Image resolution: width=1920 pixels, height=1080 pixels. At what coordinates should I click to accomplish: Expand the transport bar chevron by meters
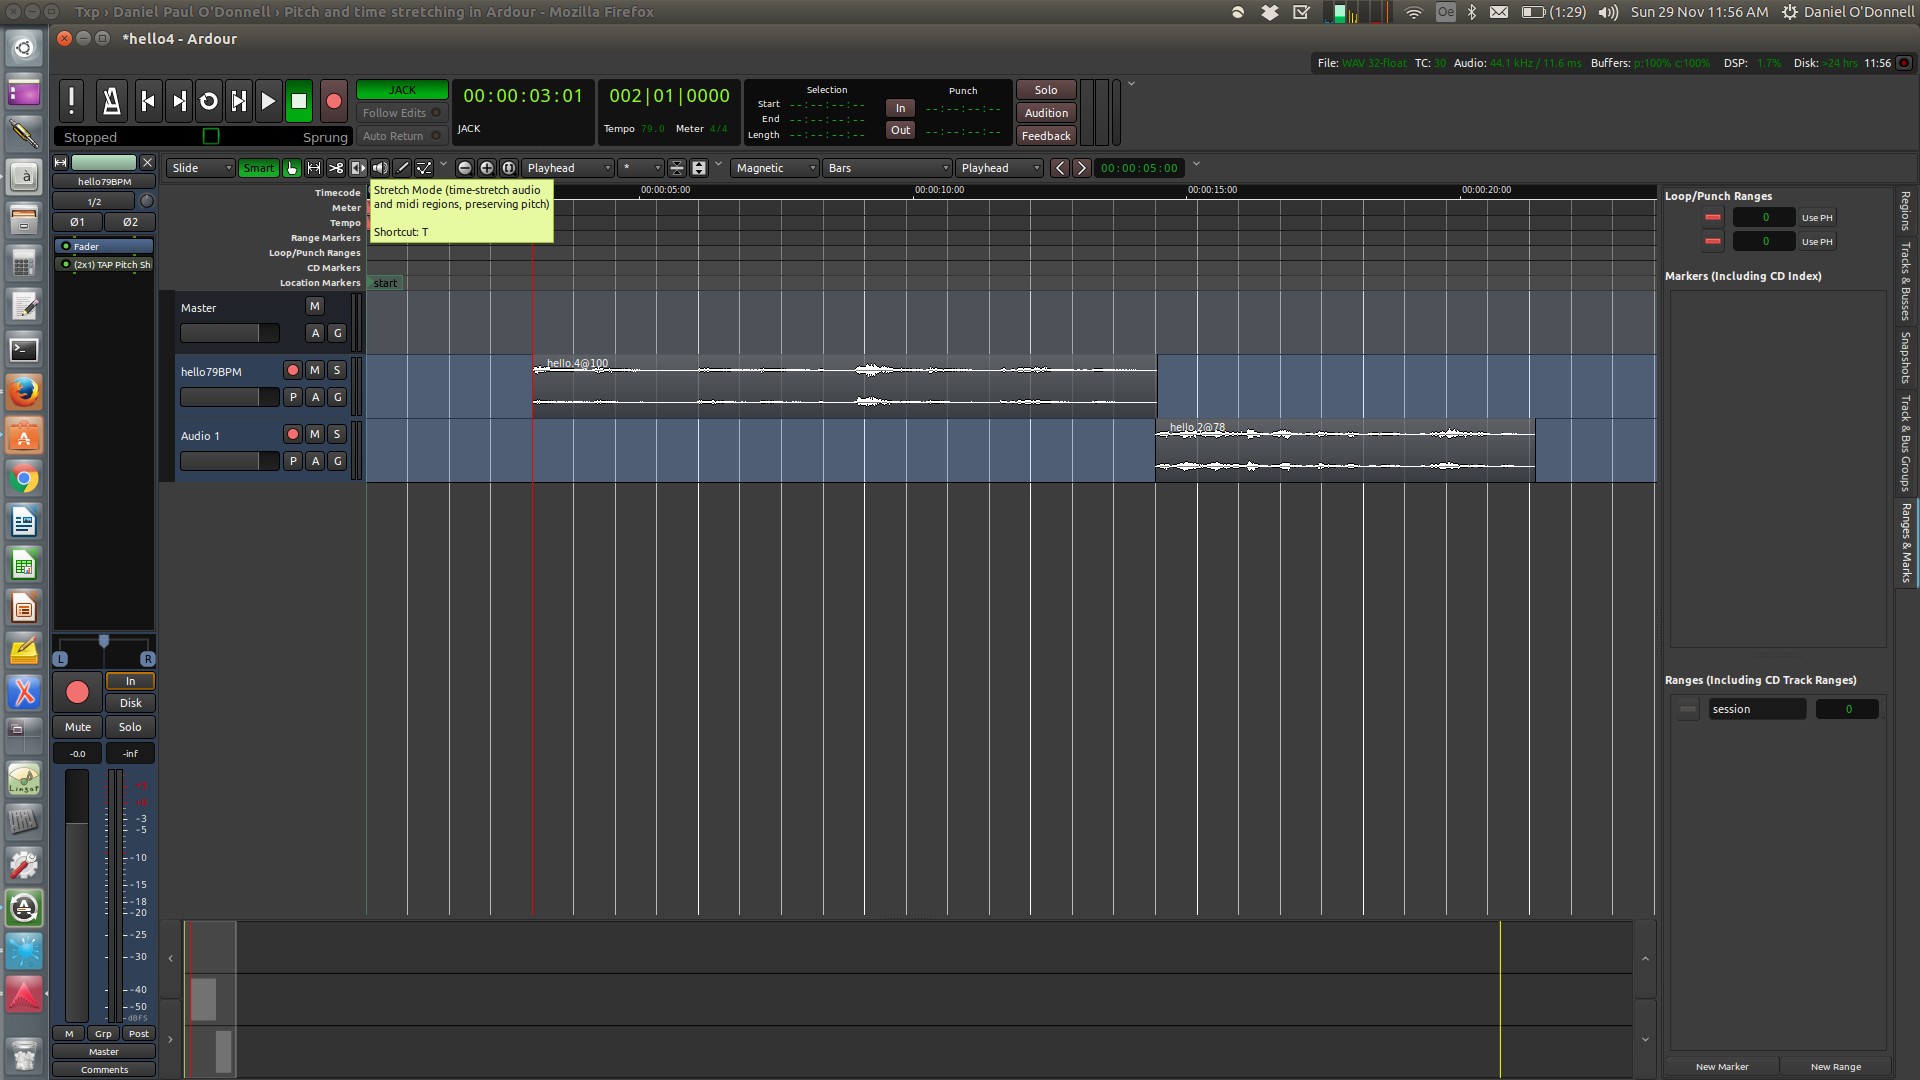[x=1131, y=84]
